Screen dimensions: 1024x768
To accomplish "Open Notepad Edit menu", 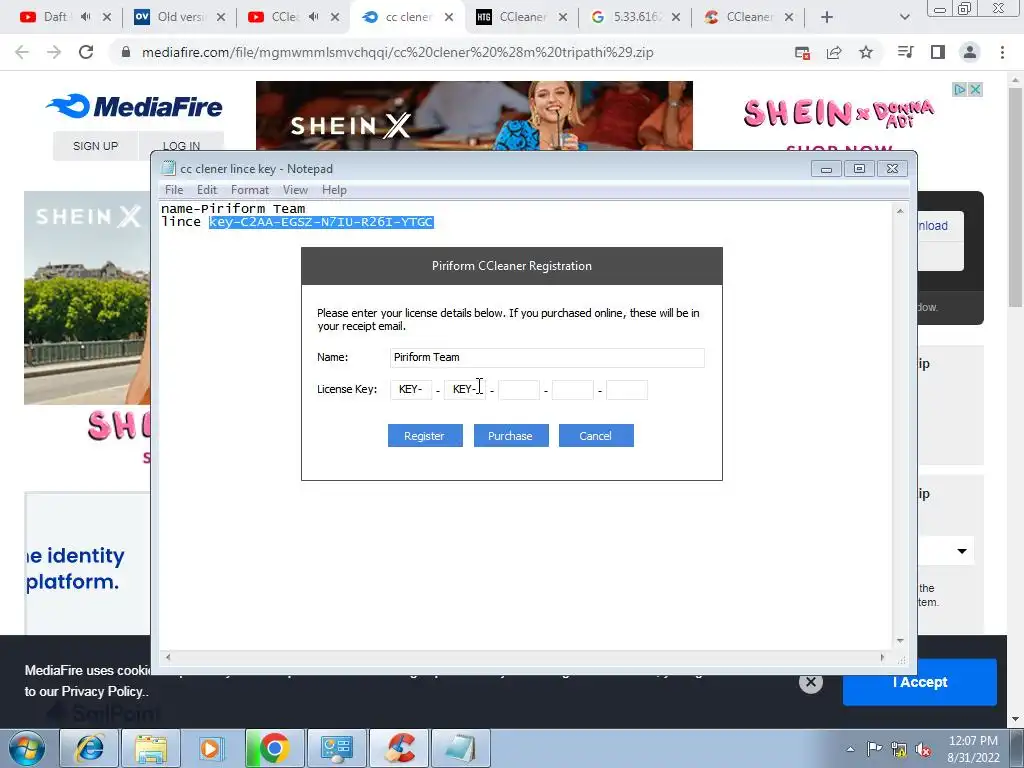I will point(207,190).
